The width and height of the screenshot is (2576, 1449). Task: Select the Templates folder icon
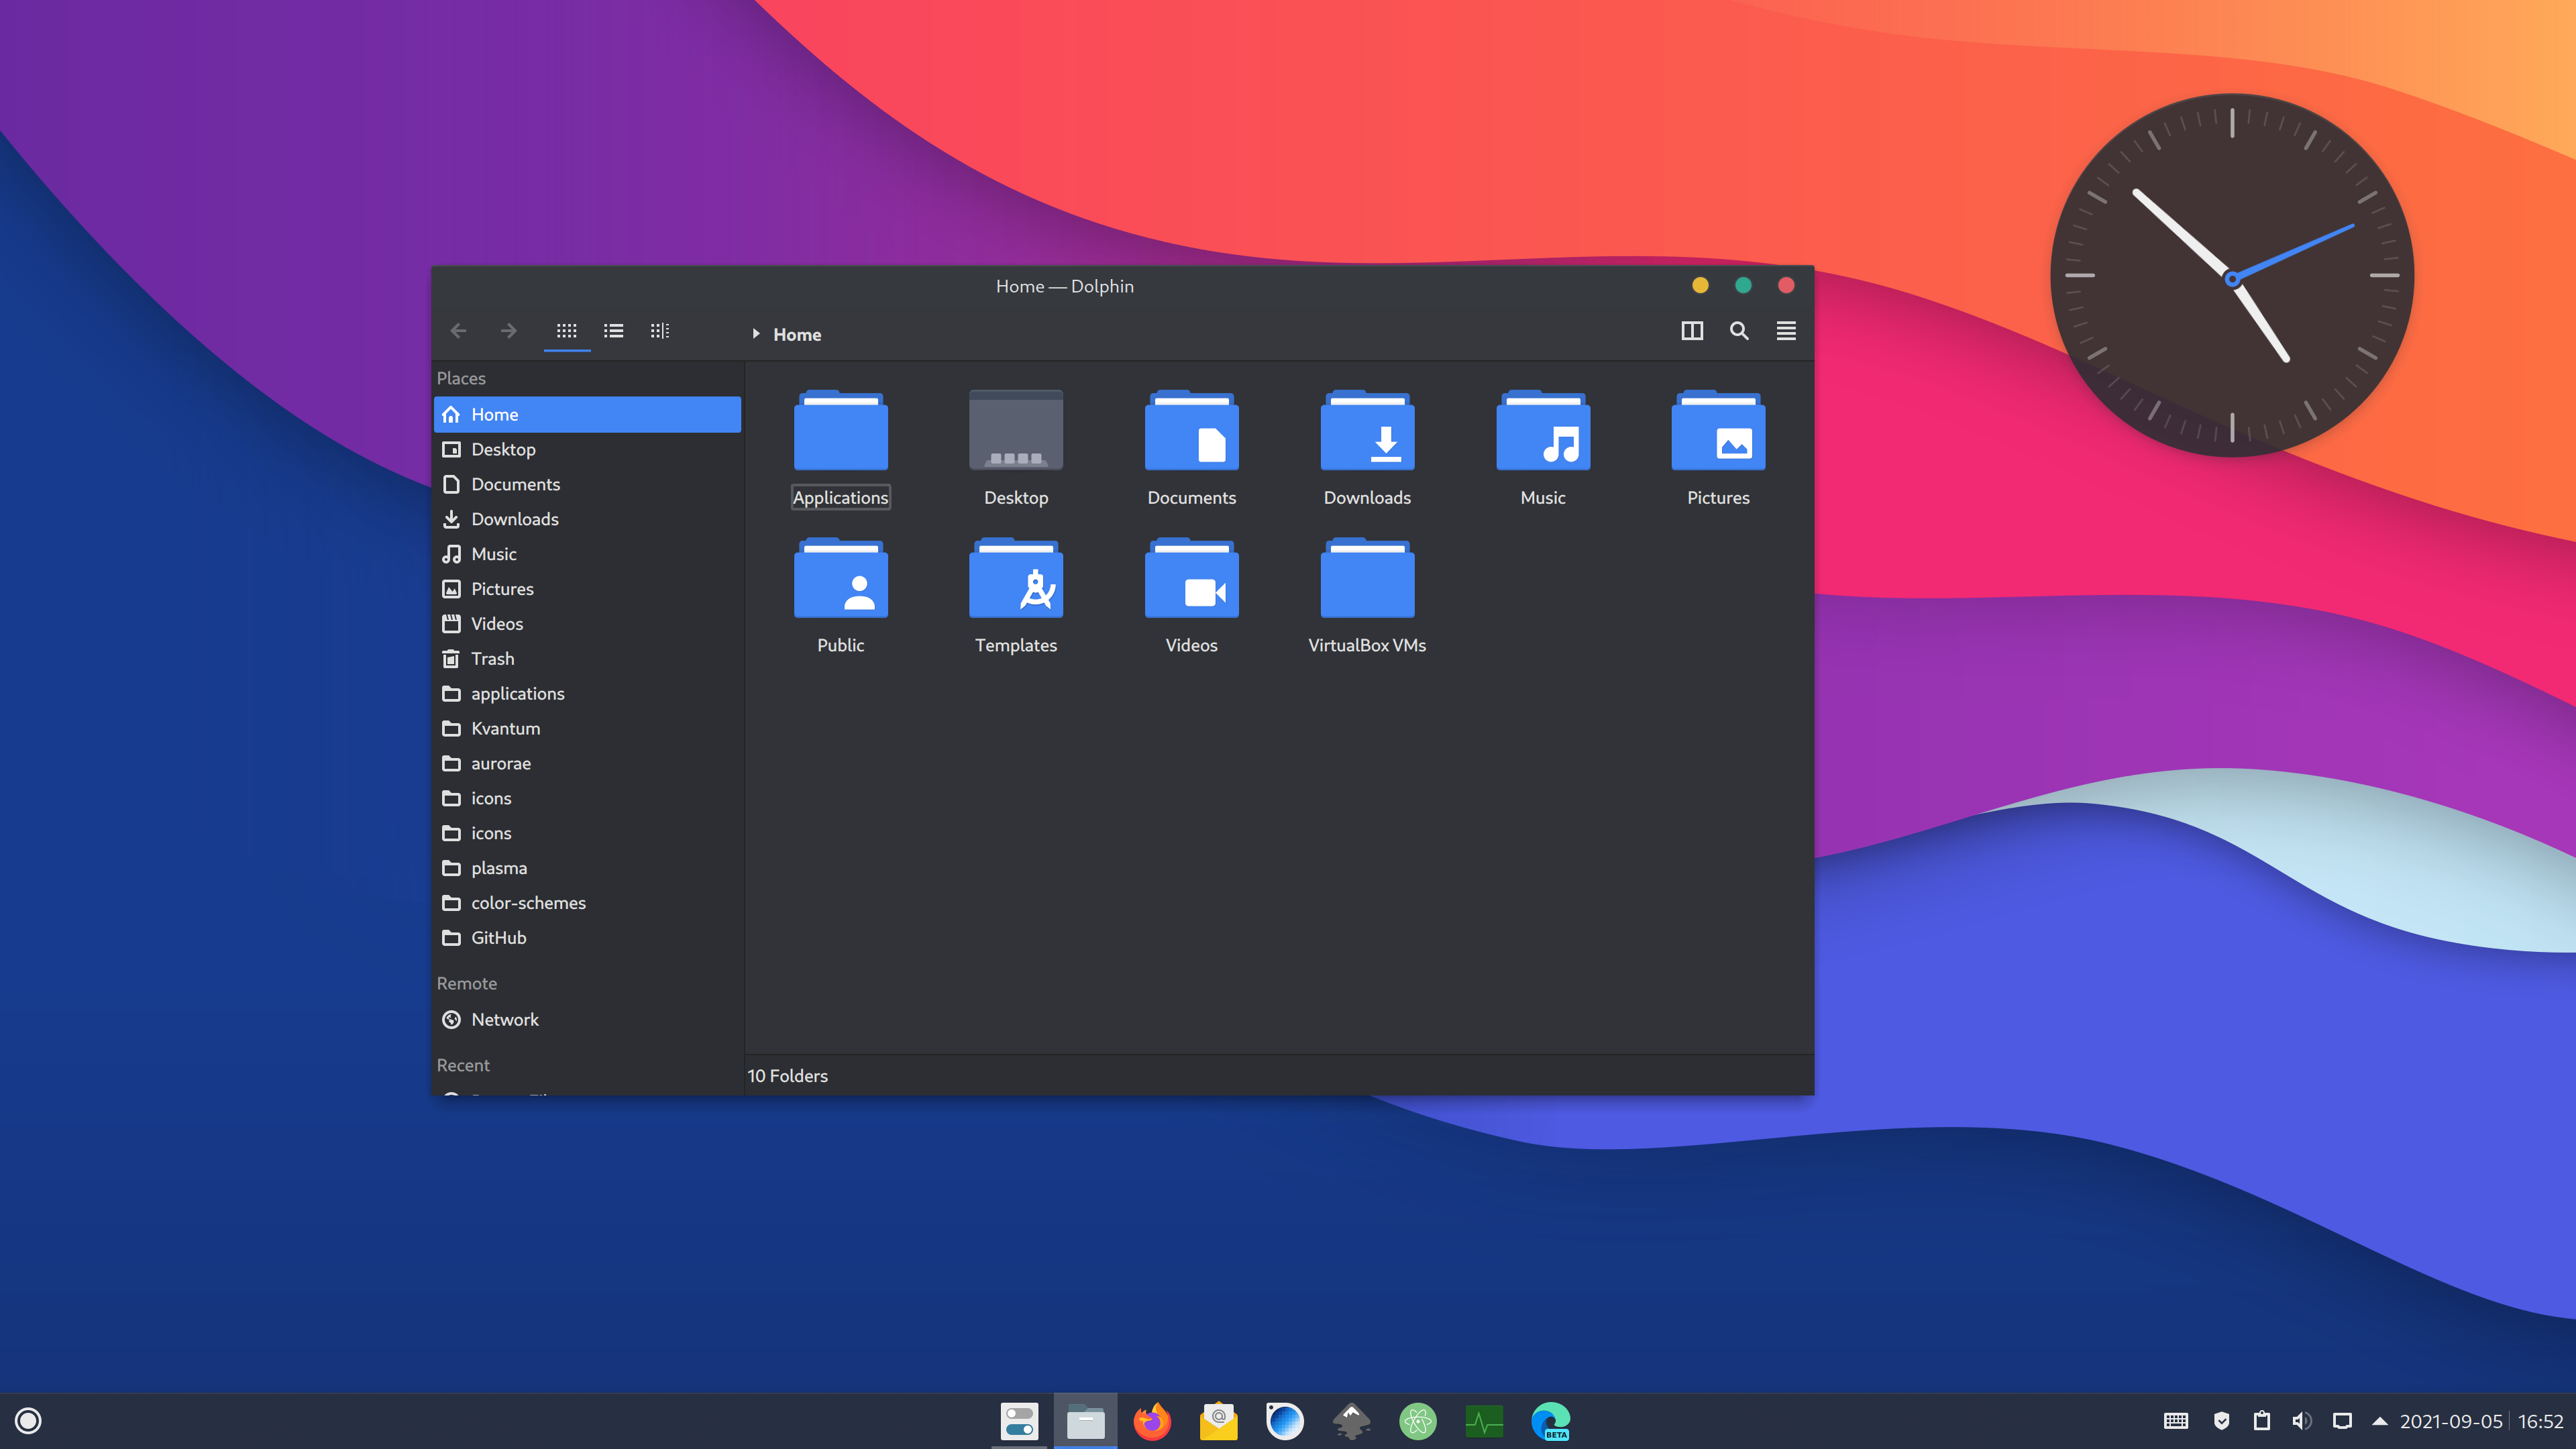(1016, 578)
